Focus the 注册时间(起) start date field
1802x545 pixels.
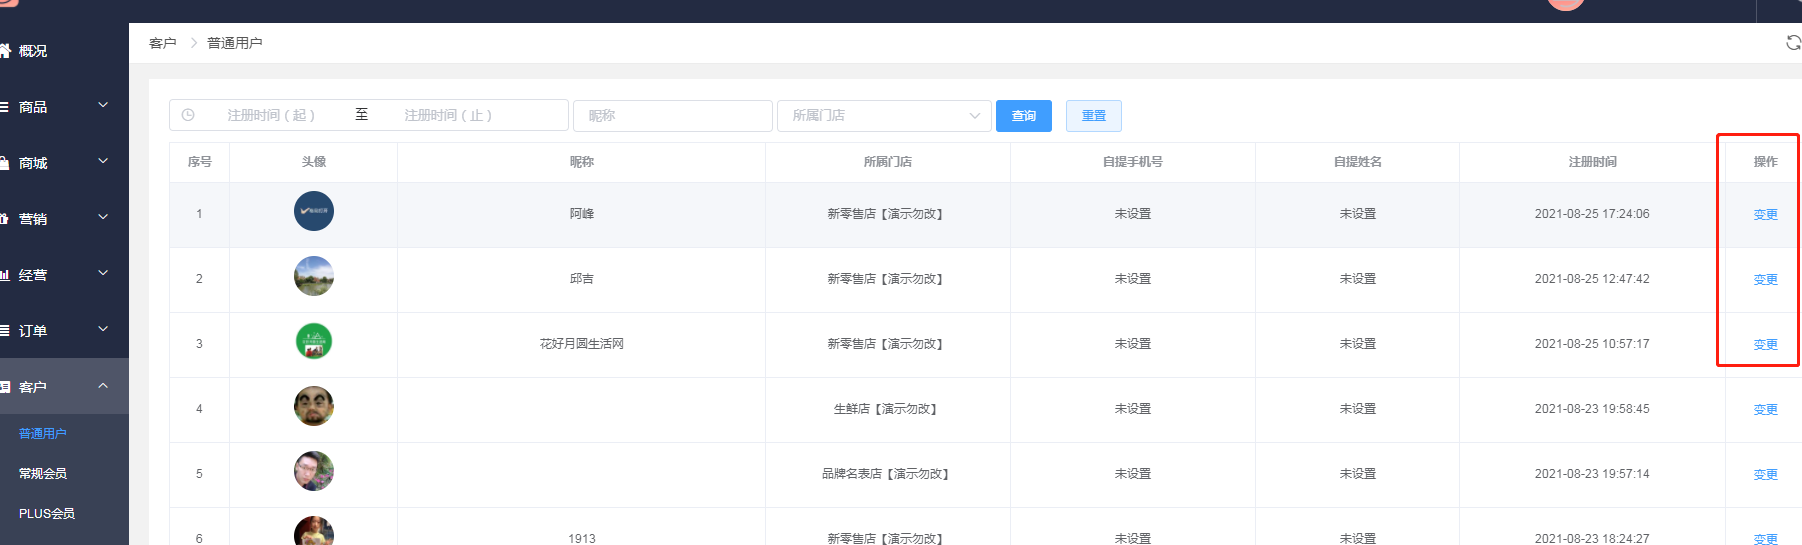272,116
